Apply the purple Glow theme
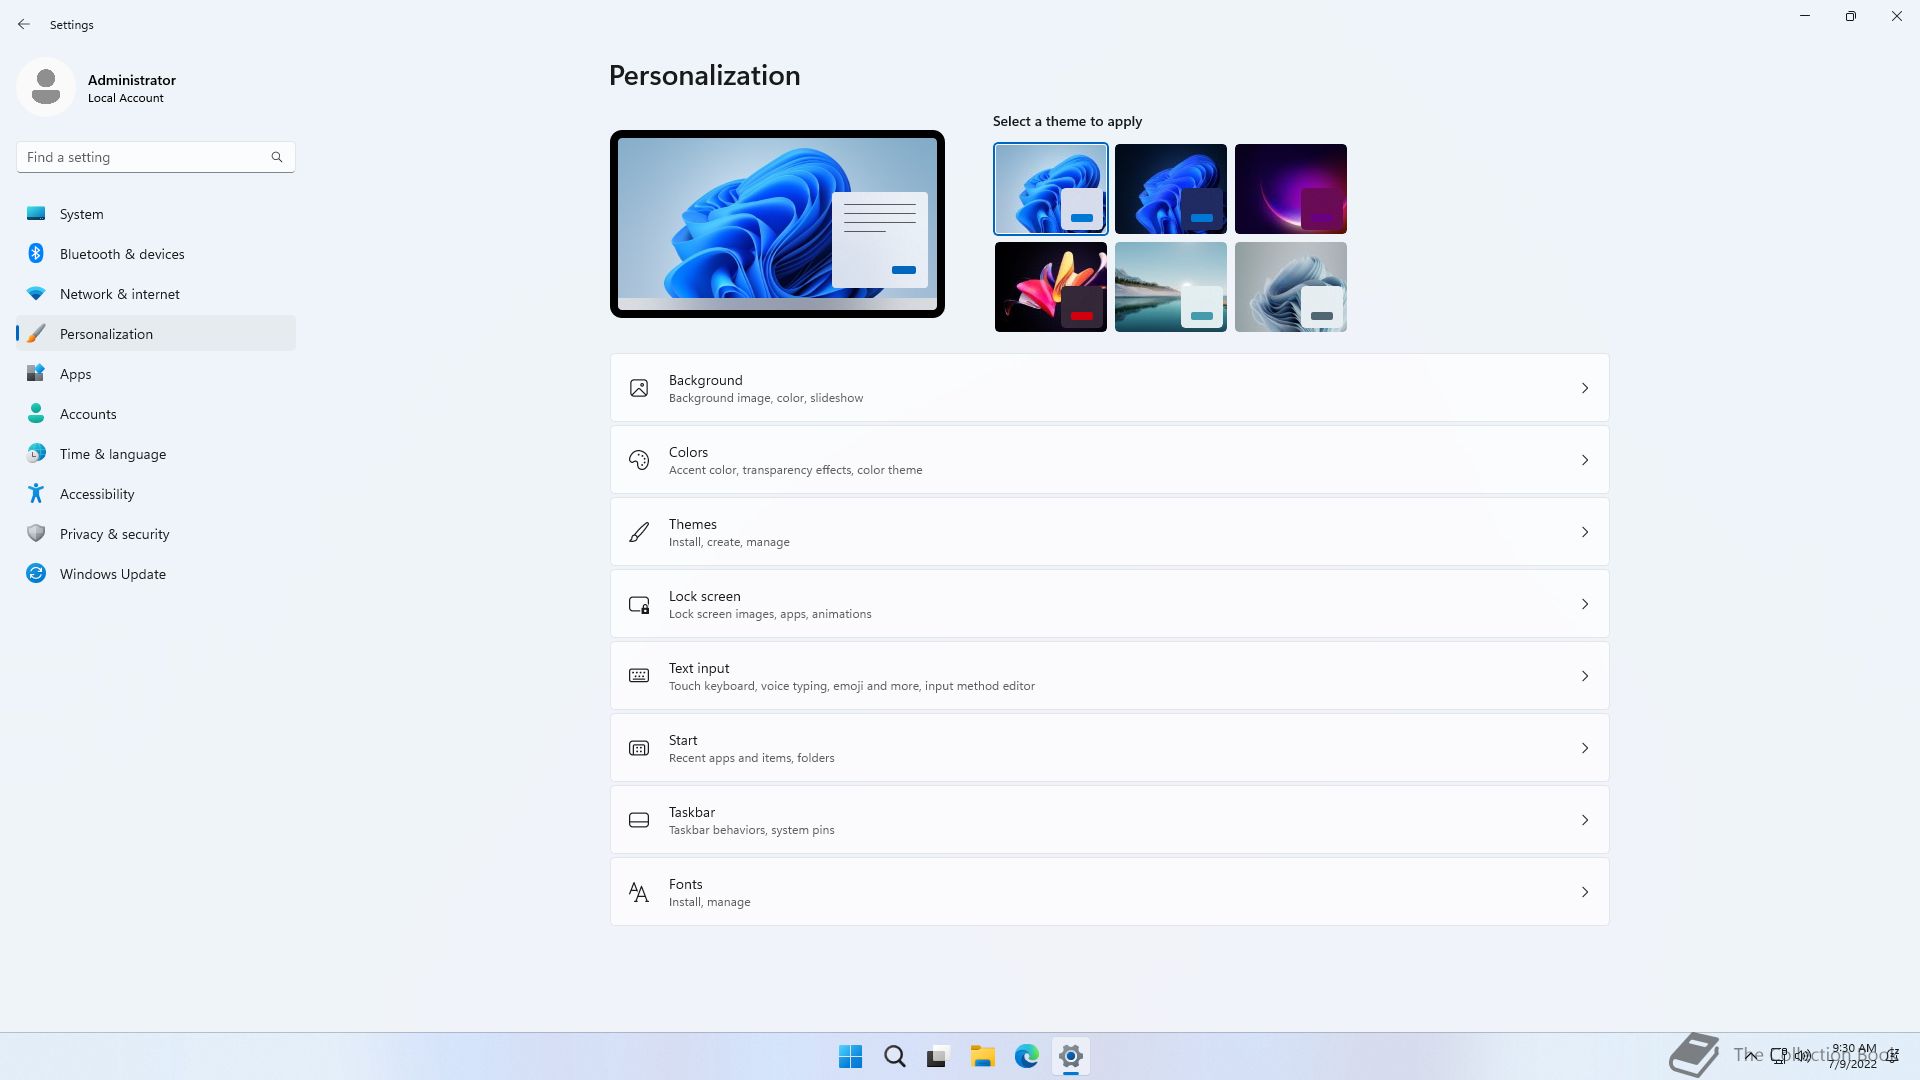The width and height of the screenshot is (1920, 1080). 1290,189
